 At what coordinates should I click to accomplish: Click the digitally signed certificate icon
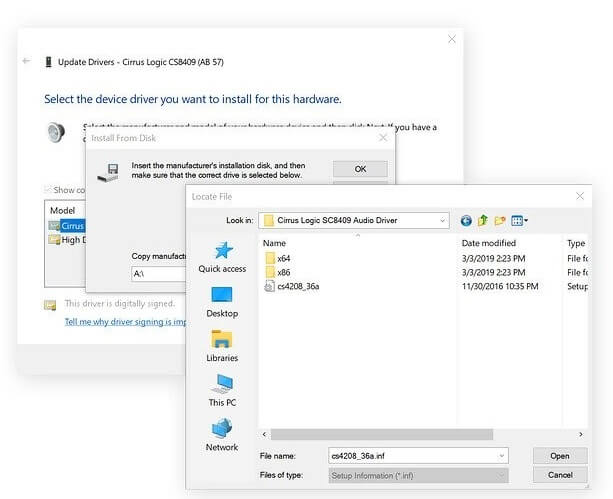point(50,305)
